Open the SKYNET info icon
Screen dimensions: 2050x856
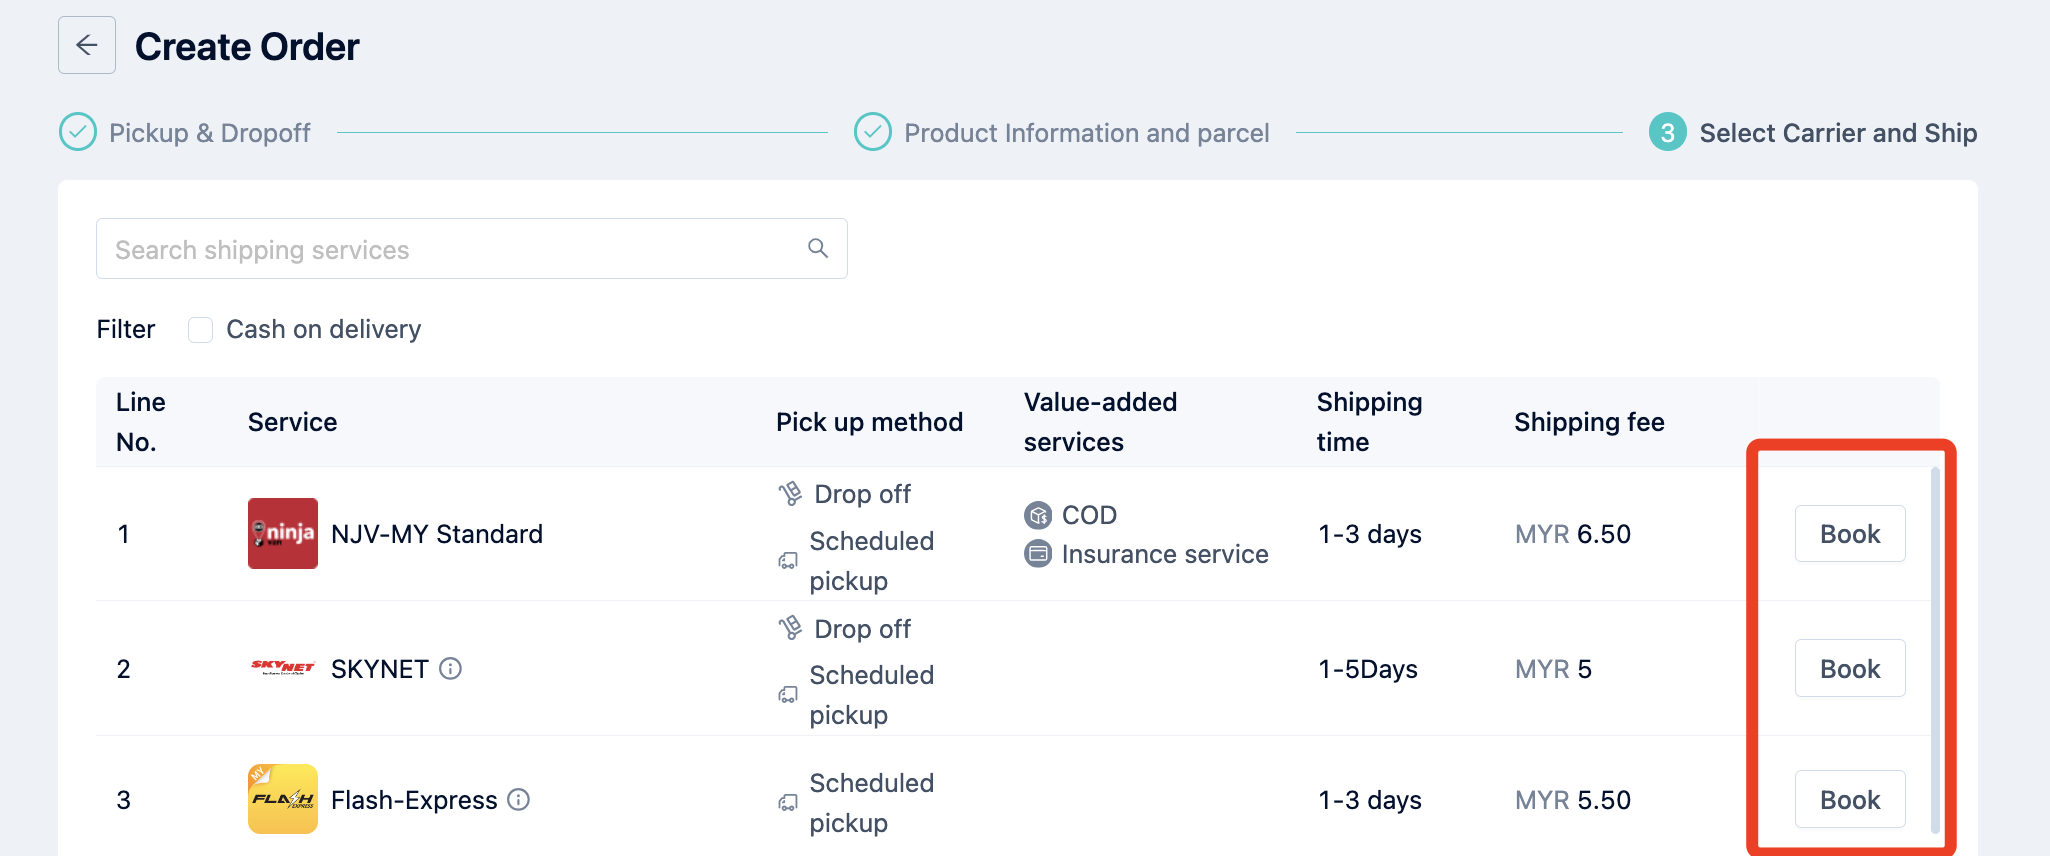[x=451, y=668]
